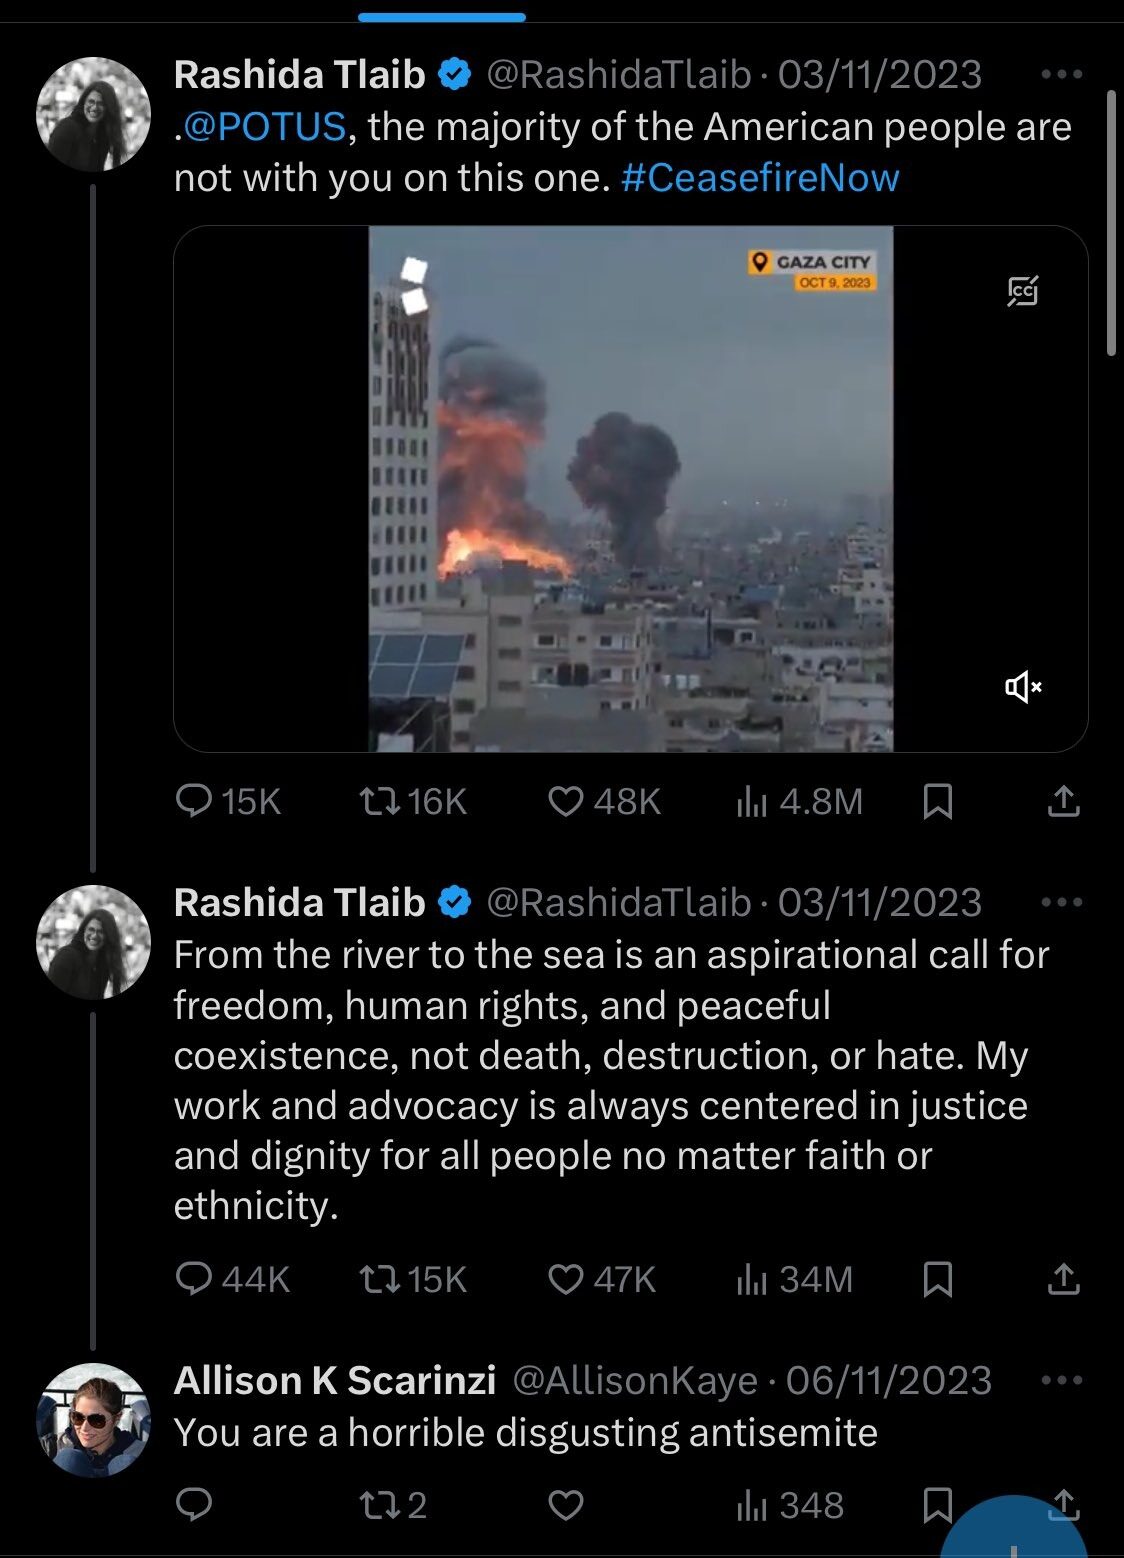The image size is (1124, 1558).
Task: Open more options for second Tlaib tweet
Action: pos(1061,902)
